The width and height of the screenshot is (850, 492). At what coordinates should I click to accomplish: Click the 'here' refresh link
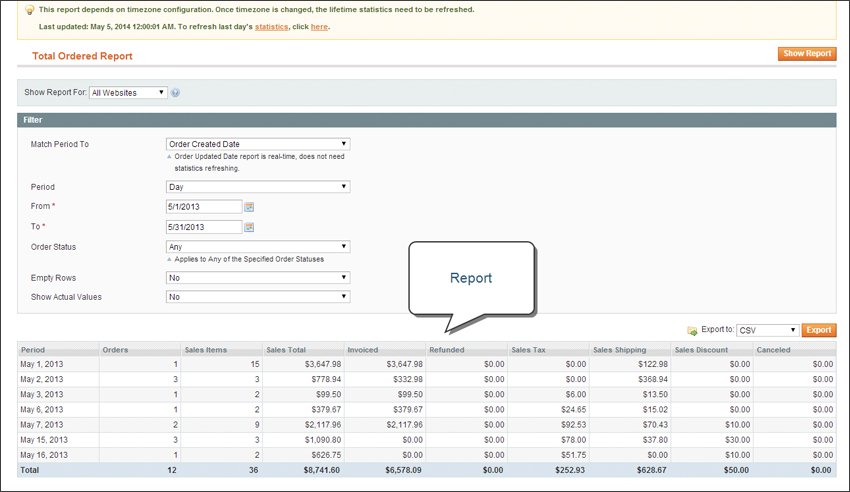pos(319,27)
